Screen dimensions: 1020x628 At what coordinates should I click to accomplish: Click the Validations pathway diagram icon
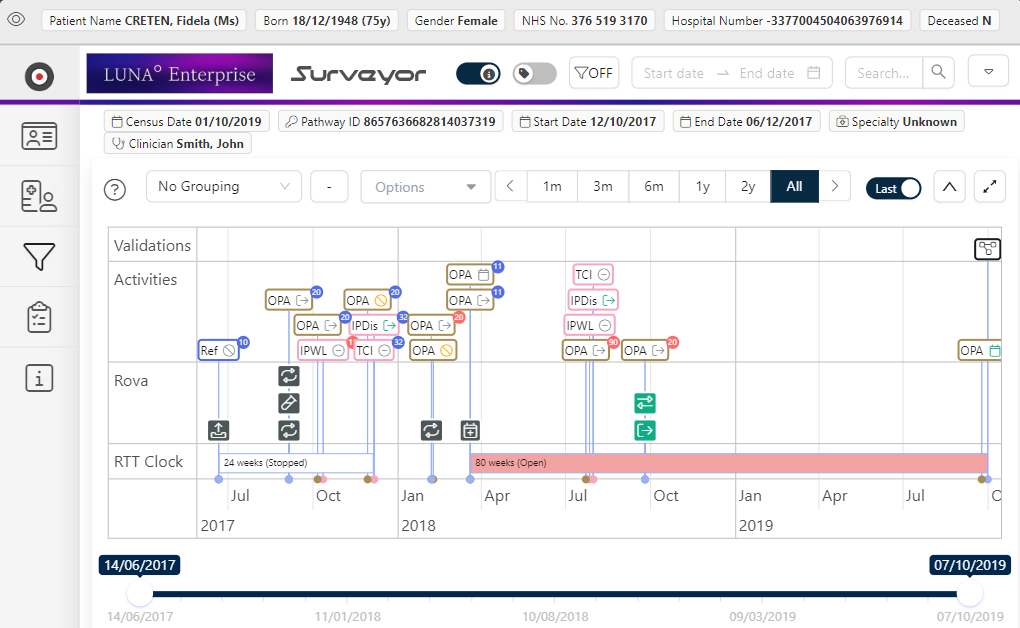[x=987, y=249]
